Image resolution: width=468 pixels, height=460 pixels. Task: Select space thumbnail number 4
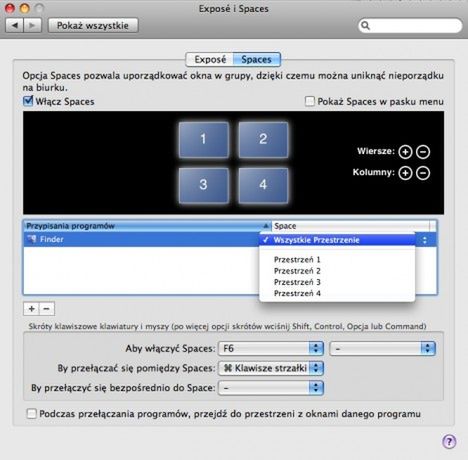[x=263, y=185]
